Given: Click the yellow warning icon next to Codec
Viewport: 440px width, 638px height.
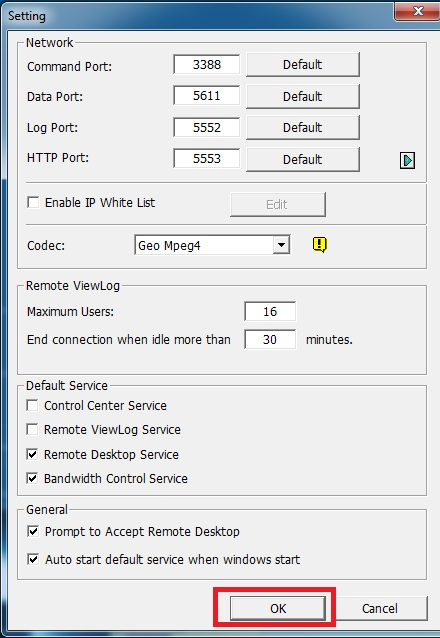Looking at the screenshot, I should [x=320, y=245].
